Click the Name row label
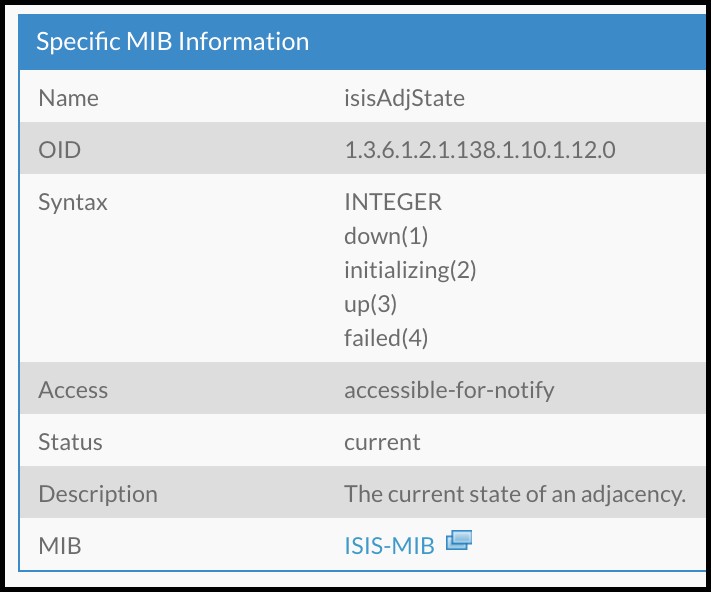 click(68, 98)
